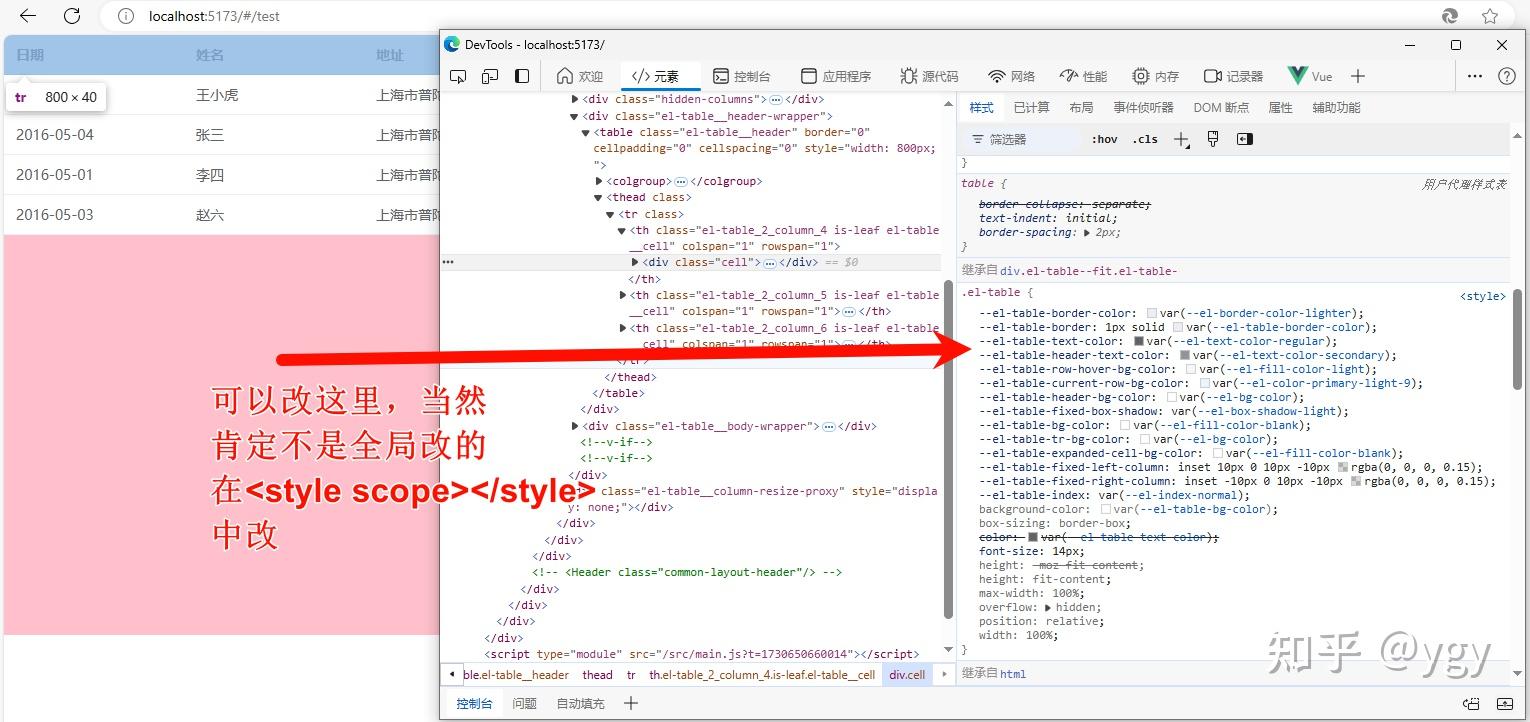The image size is (1530, 722).
Task: Toggle the :hov element state panel
Action: click(x=1104, y=139)
